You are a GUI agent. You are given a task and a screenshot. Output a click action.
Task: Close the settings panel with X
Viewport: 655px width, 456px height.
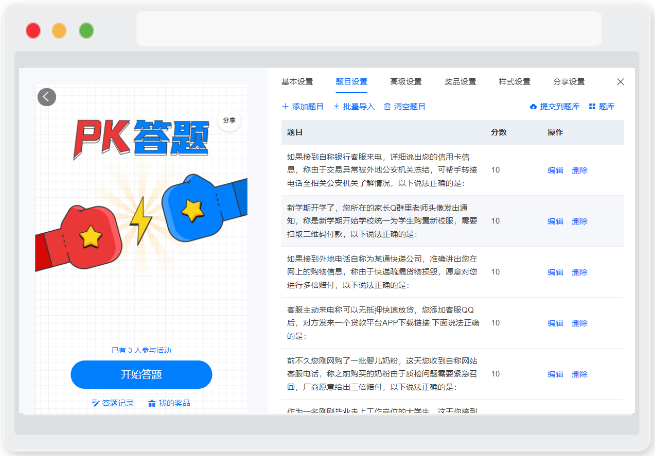pos(620,82)
